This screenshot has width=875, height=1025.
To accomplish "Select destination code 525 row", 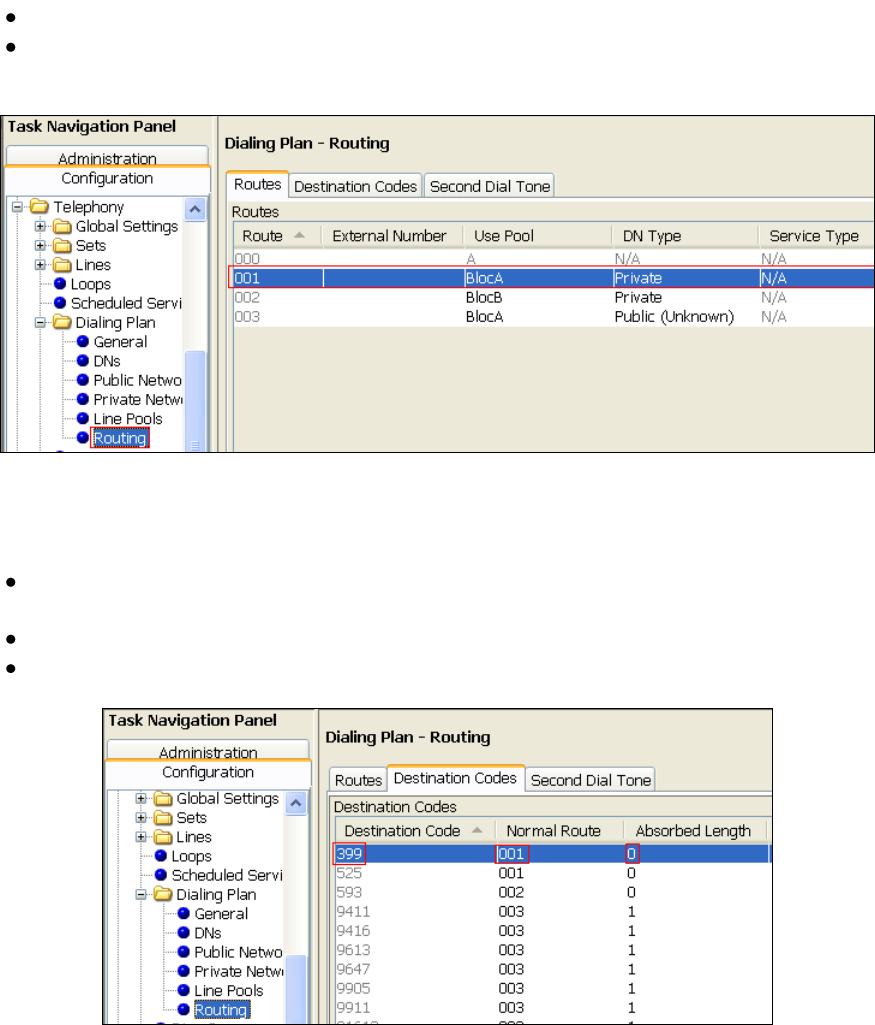I will pos(553,873).
